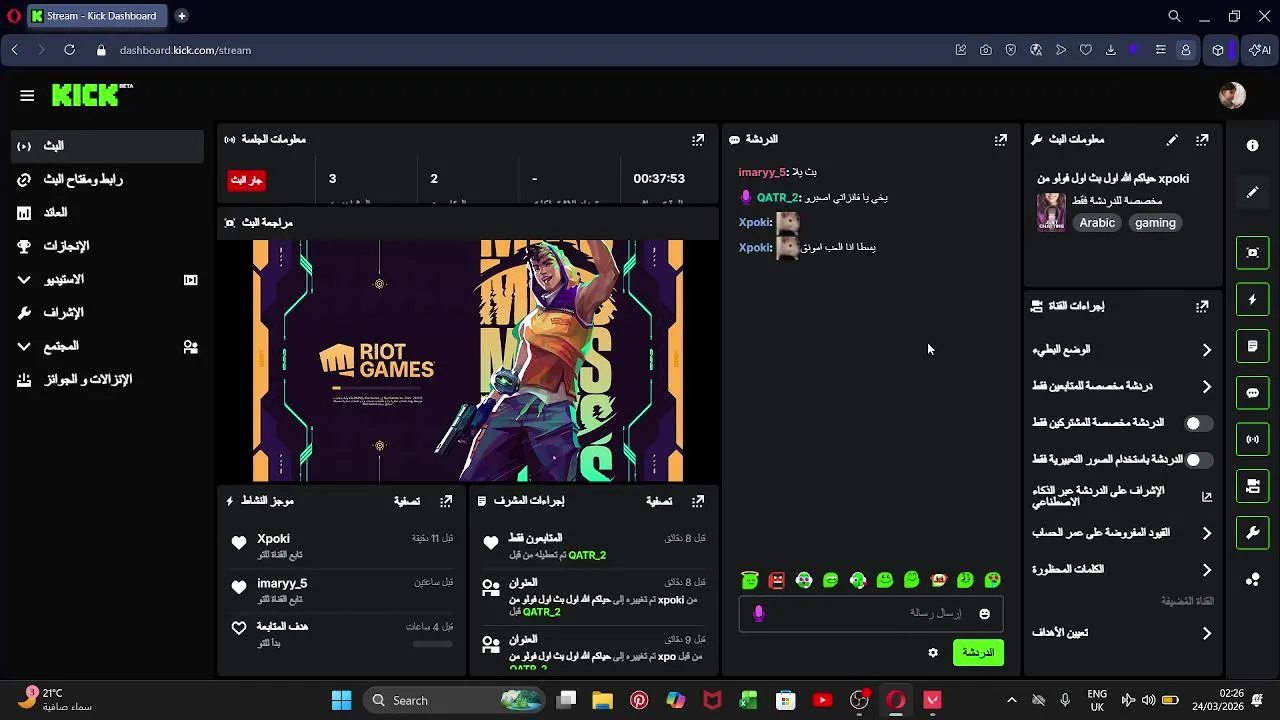Open the user profile avatar menu

point(1232,95)
